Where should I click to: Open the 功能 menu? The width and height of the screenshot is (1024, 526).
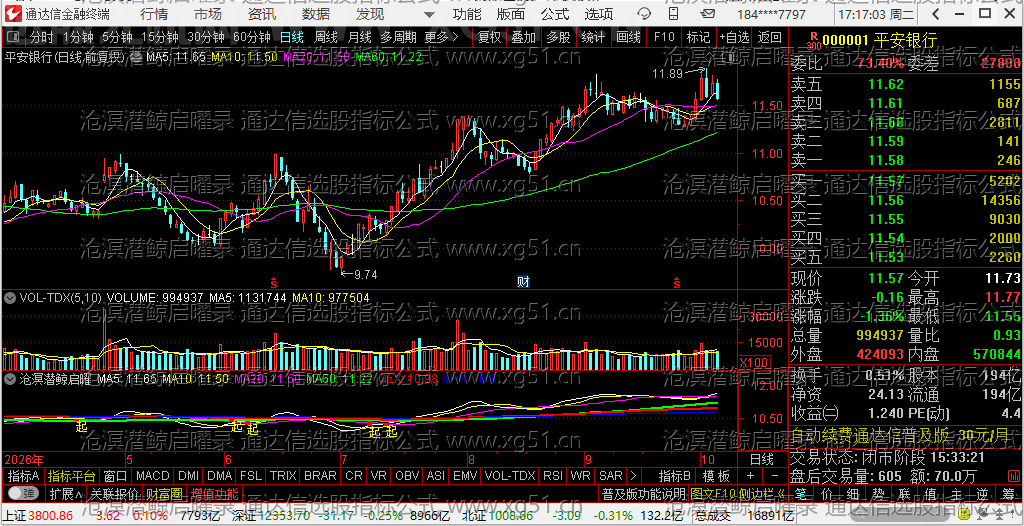467,14
